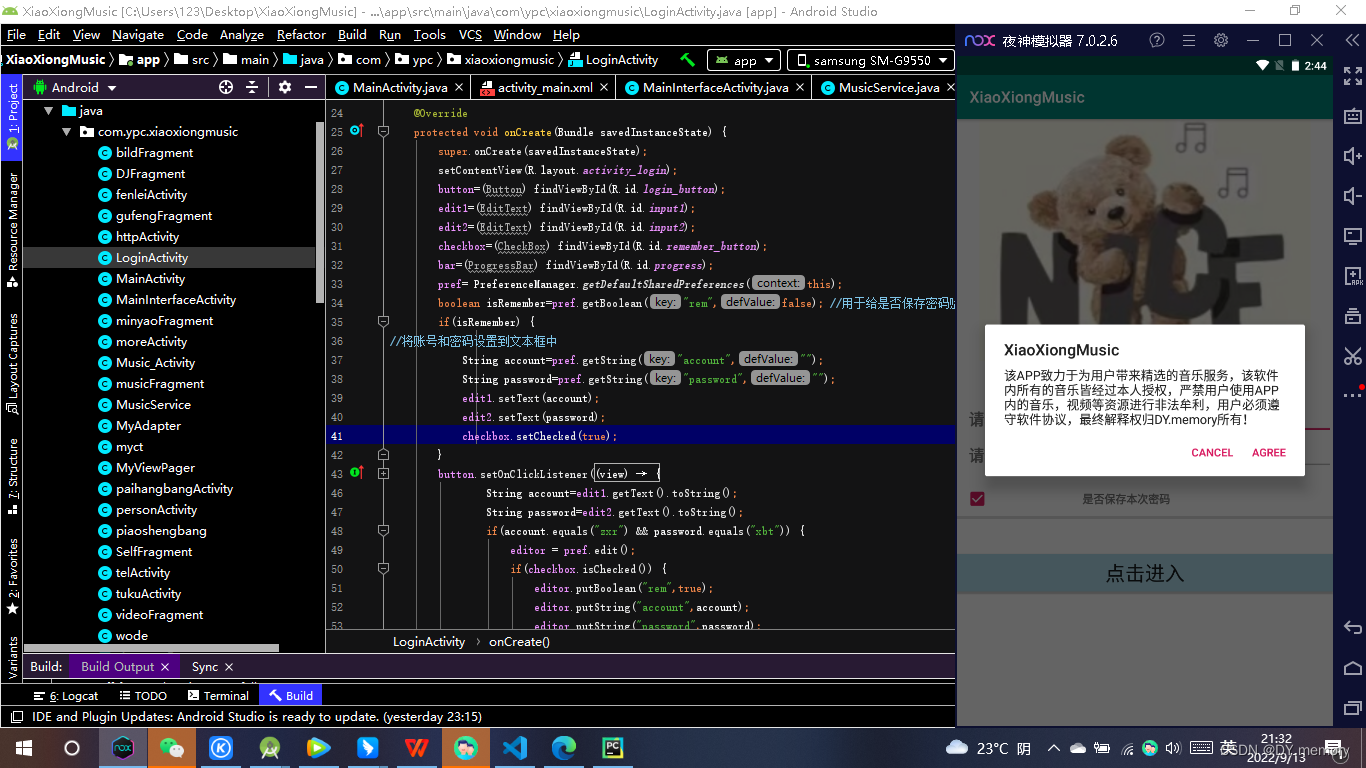
Task: Open Resource Manager side tool window
Action: [x=13, y=230]
